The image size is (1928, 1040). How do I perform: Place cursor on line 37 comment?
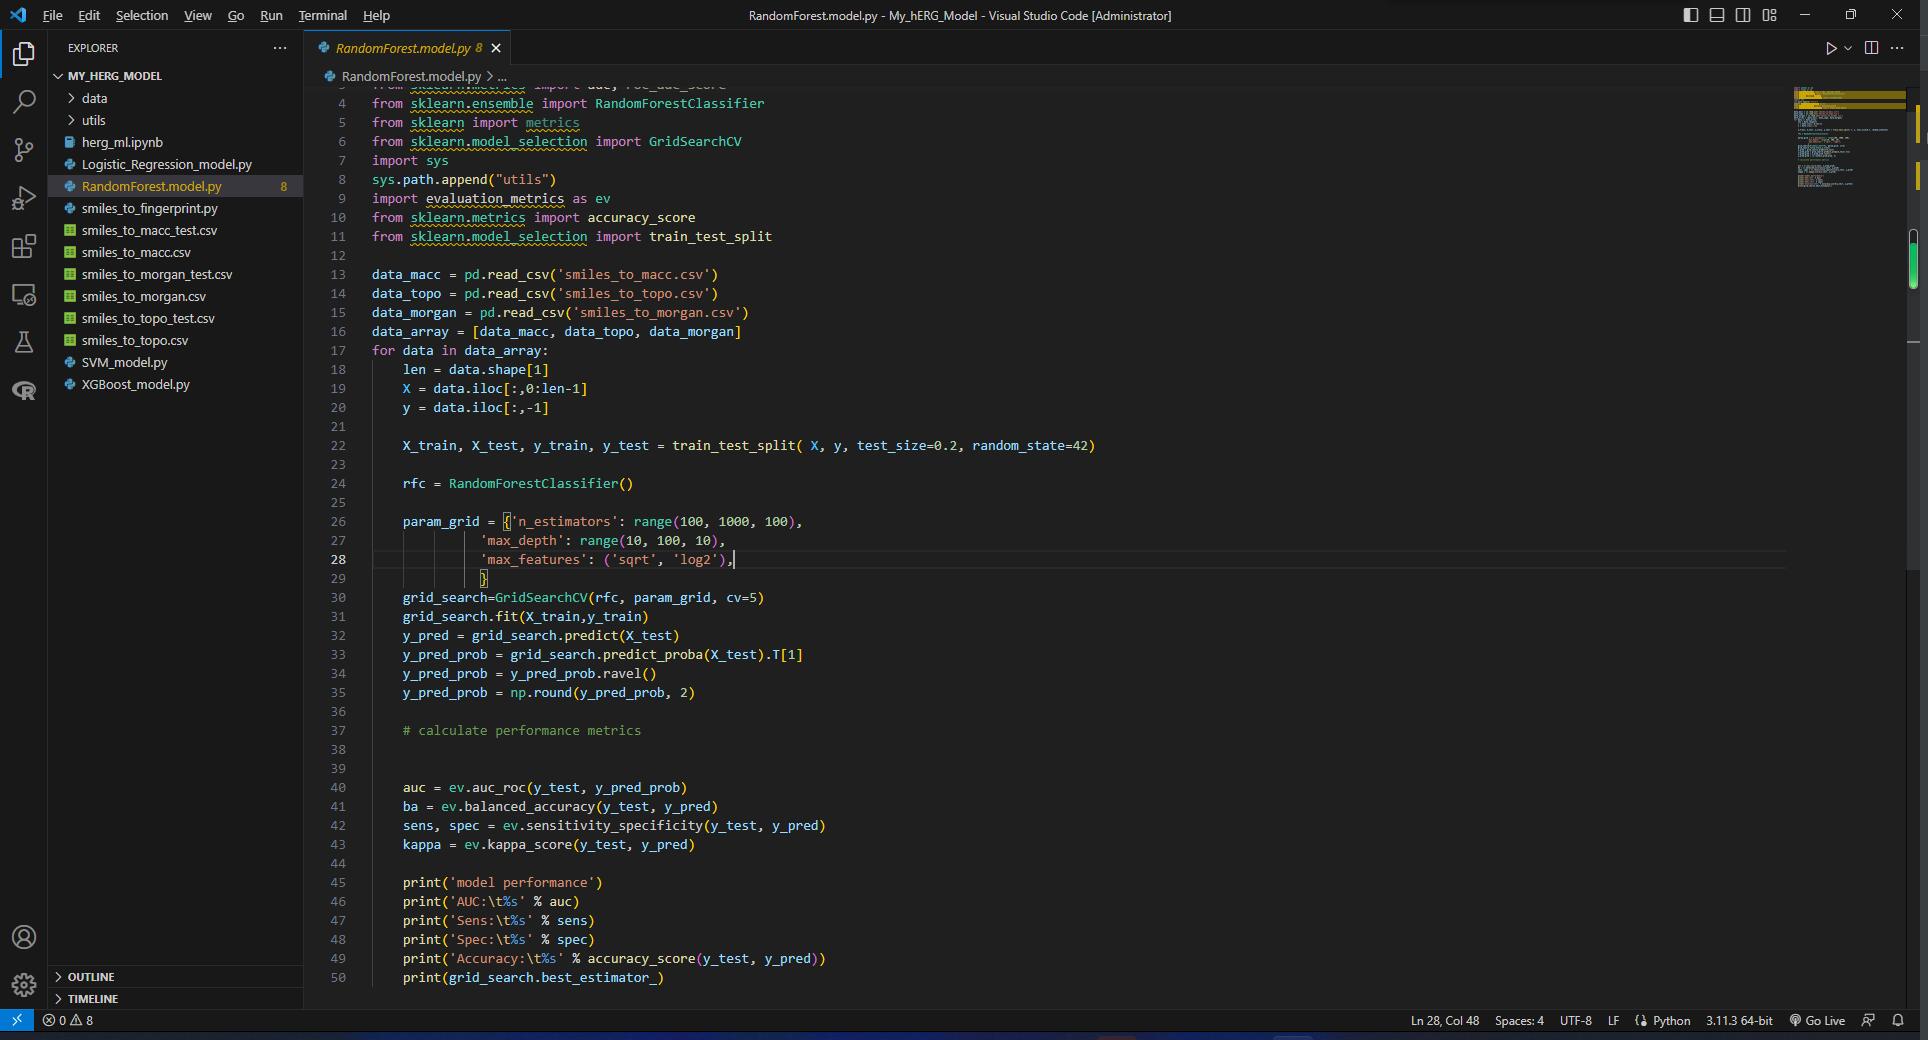click(x=522, y=731)
